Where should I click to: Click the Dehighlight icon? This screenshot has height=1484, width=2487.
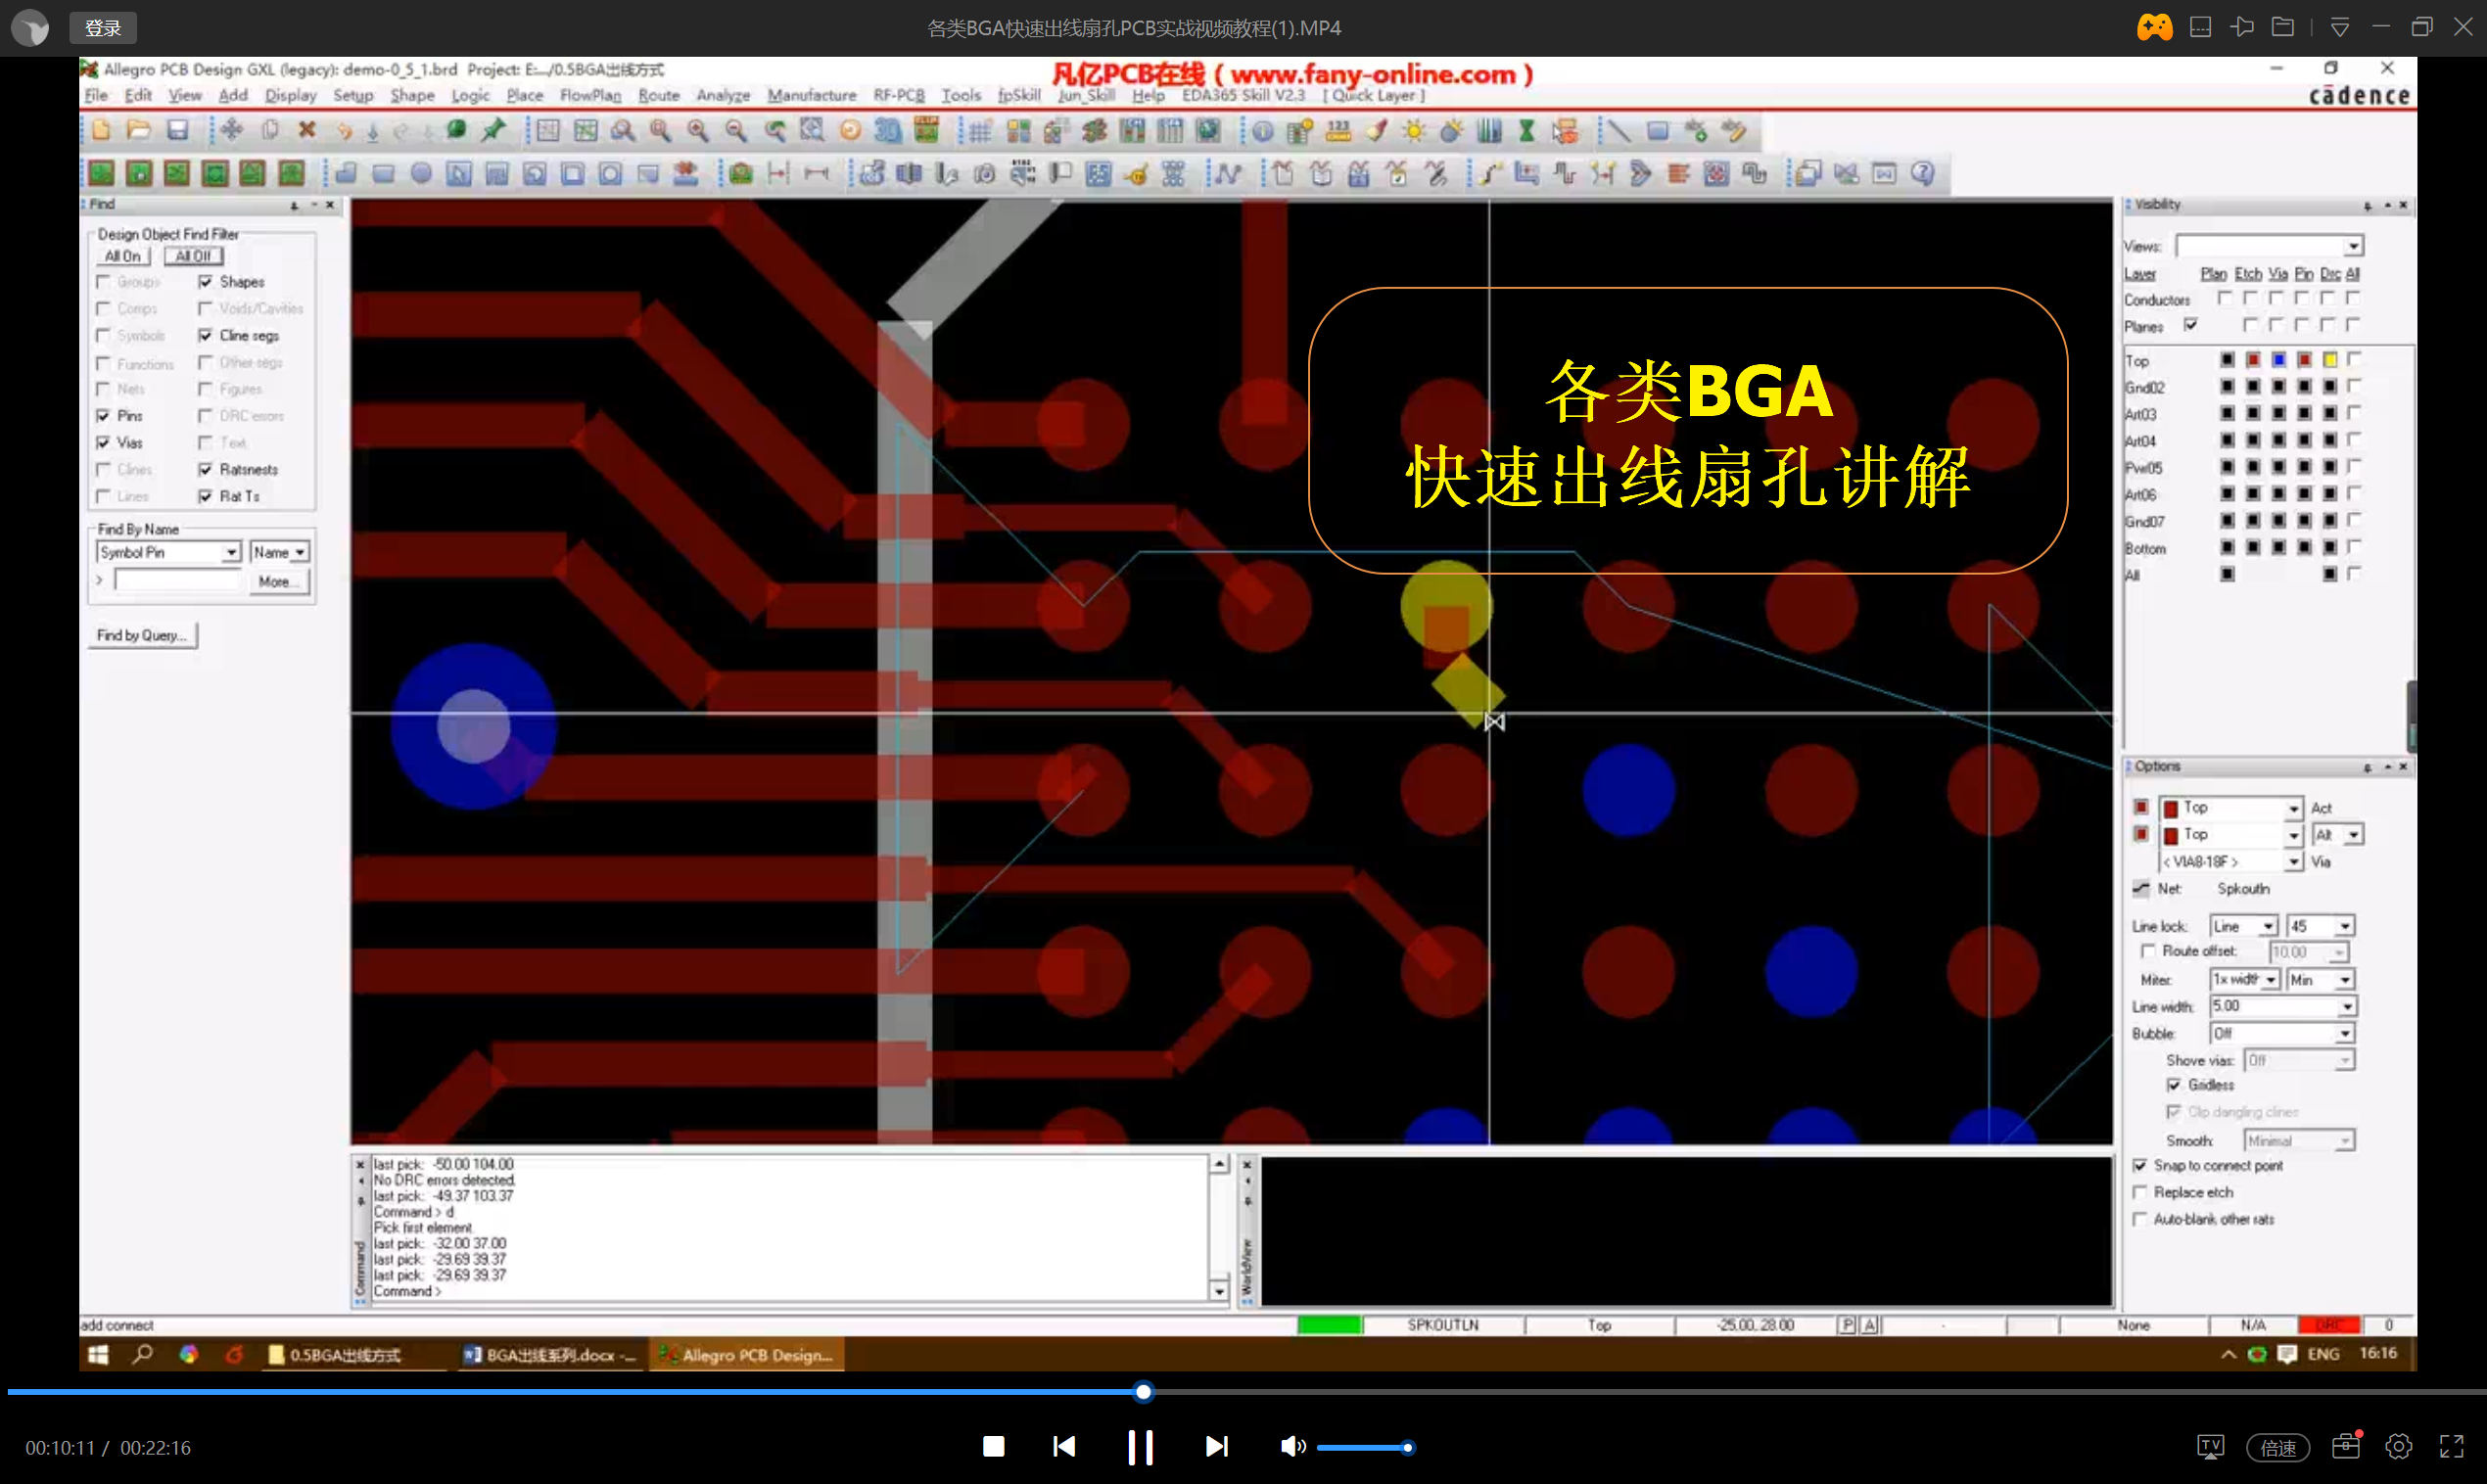1451,130
